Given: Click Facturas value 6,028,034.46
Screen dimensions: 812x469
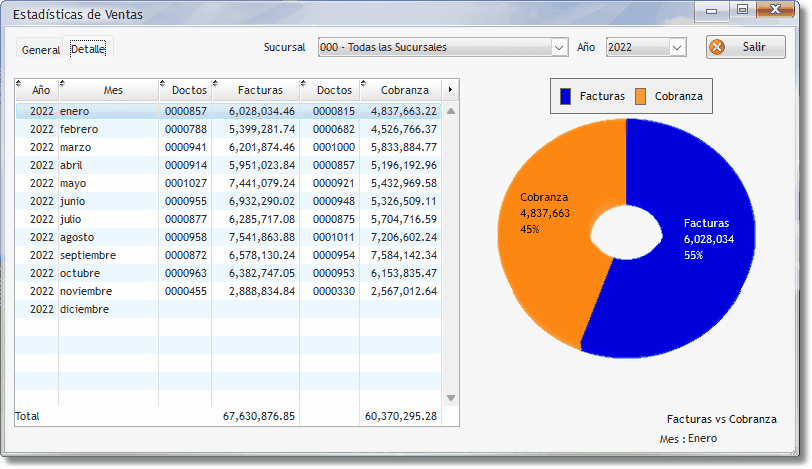Looking at the screenshot, I should click(x=262, y=111).
